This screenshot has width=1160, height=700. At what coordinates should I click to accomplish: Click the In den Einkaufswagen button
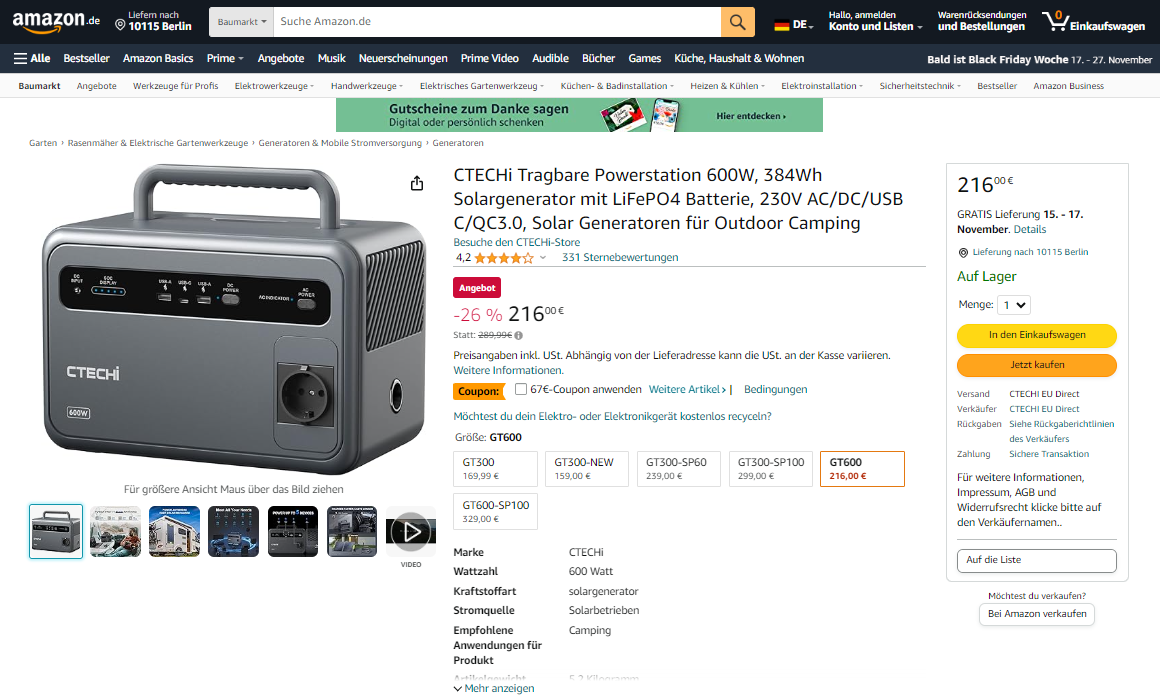tap(1036, 335)
